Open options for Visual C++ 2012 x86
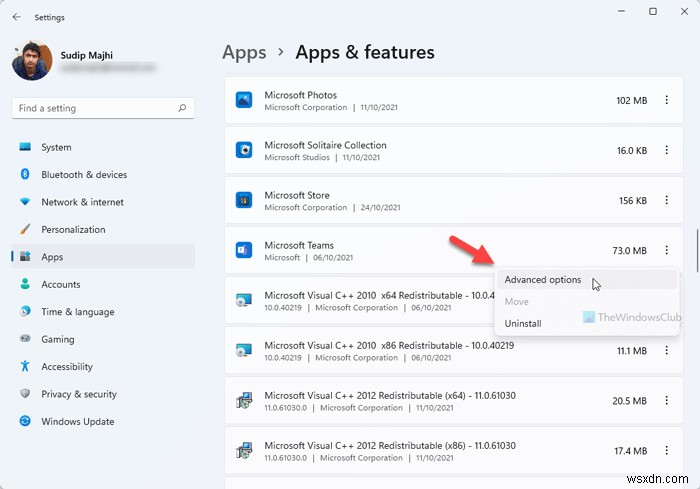This screenshot has height=489, width=700. tap(667, 450)
